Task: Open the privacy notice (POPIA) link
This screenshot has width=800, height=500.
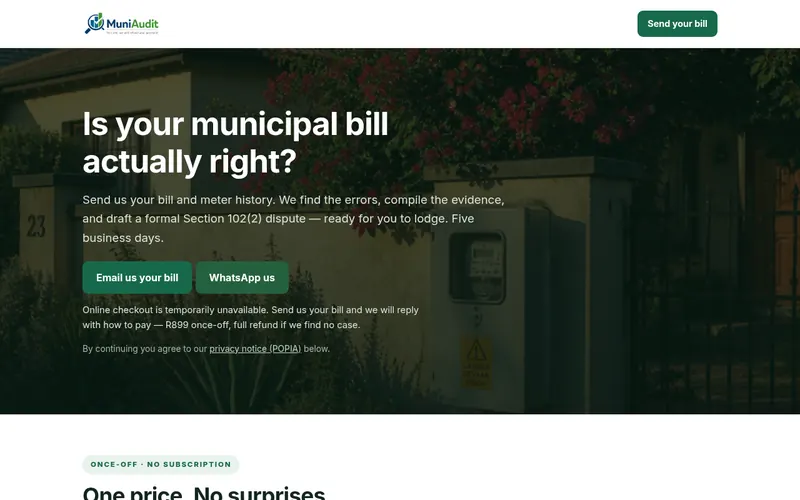Action: pyautogui.click(x=255, y=349)
